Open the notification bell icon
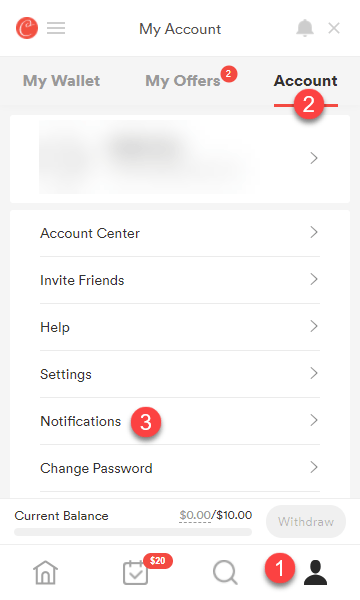Screen dimensions: 360x600 pos(305,28)
